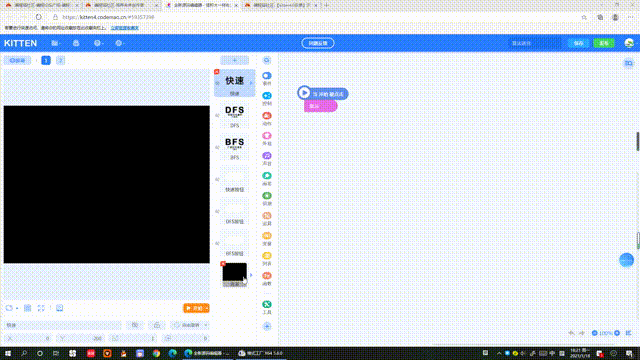Select the DFS sprite thumbnail
Image resolution: width=640 pixels, height=360 pixels.
(x=235, y=116)
